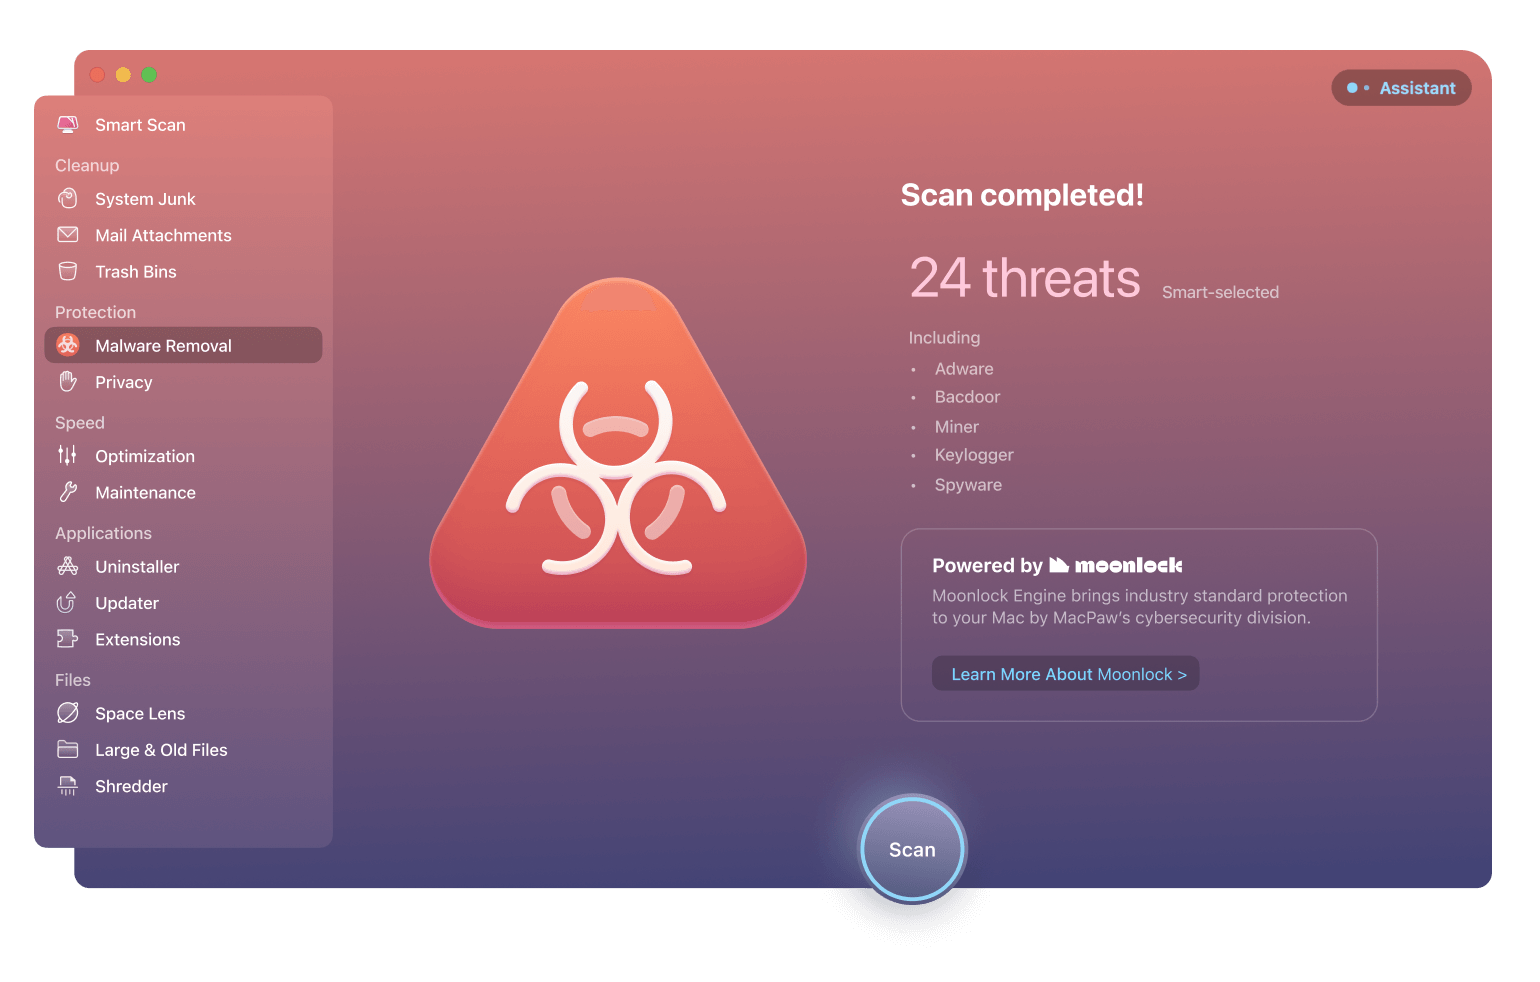
Task: Select the Shredder icon in sidebar
Action: (68, 786)
